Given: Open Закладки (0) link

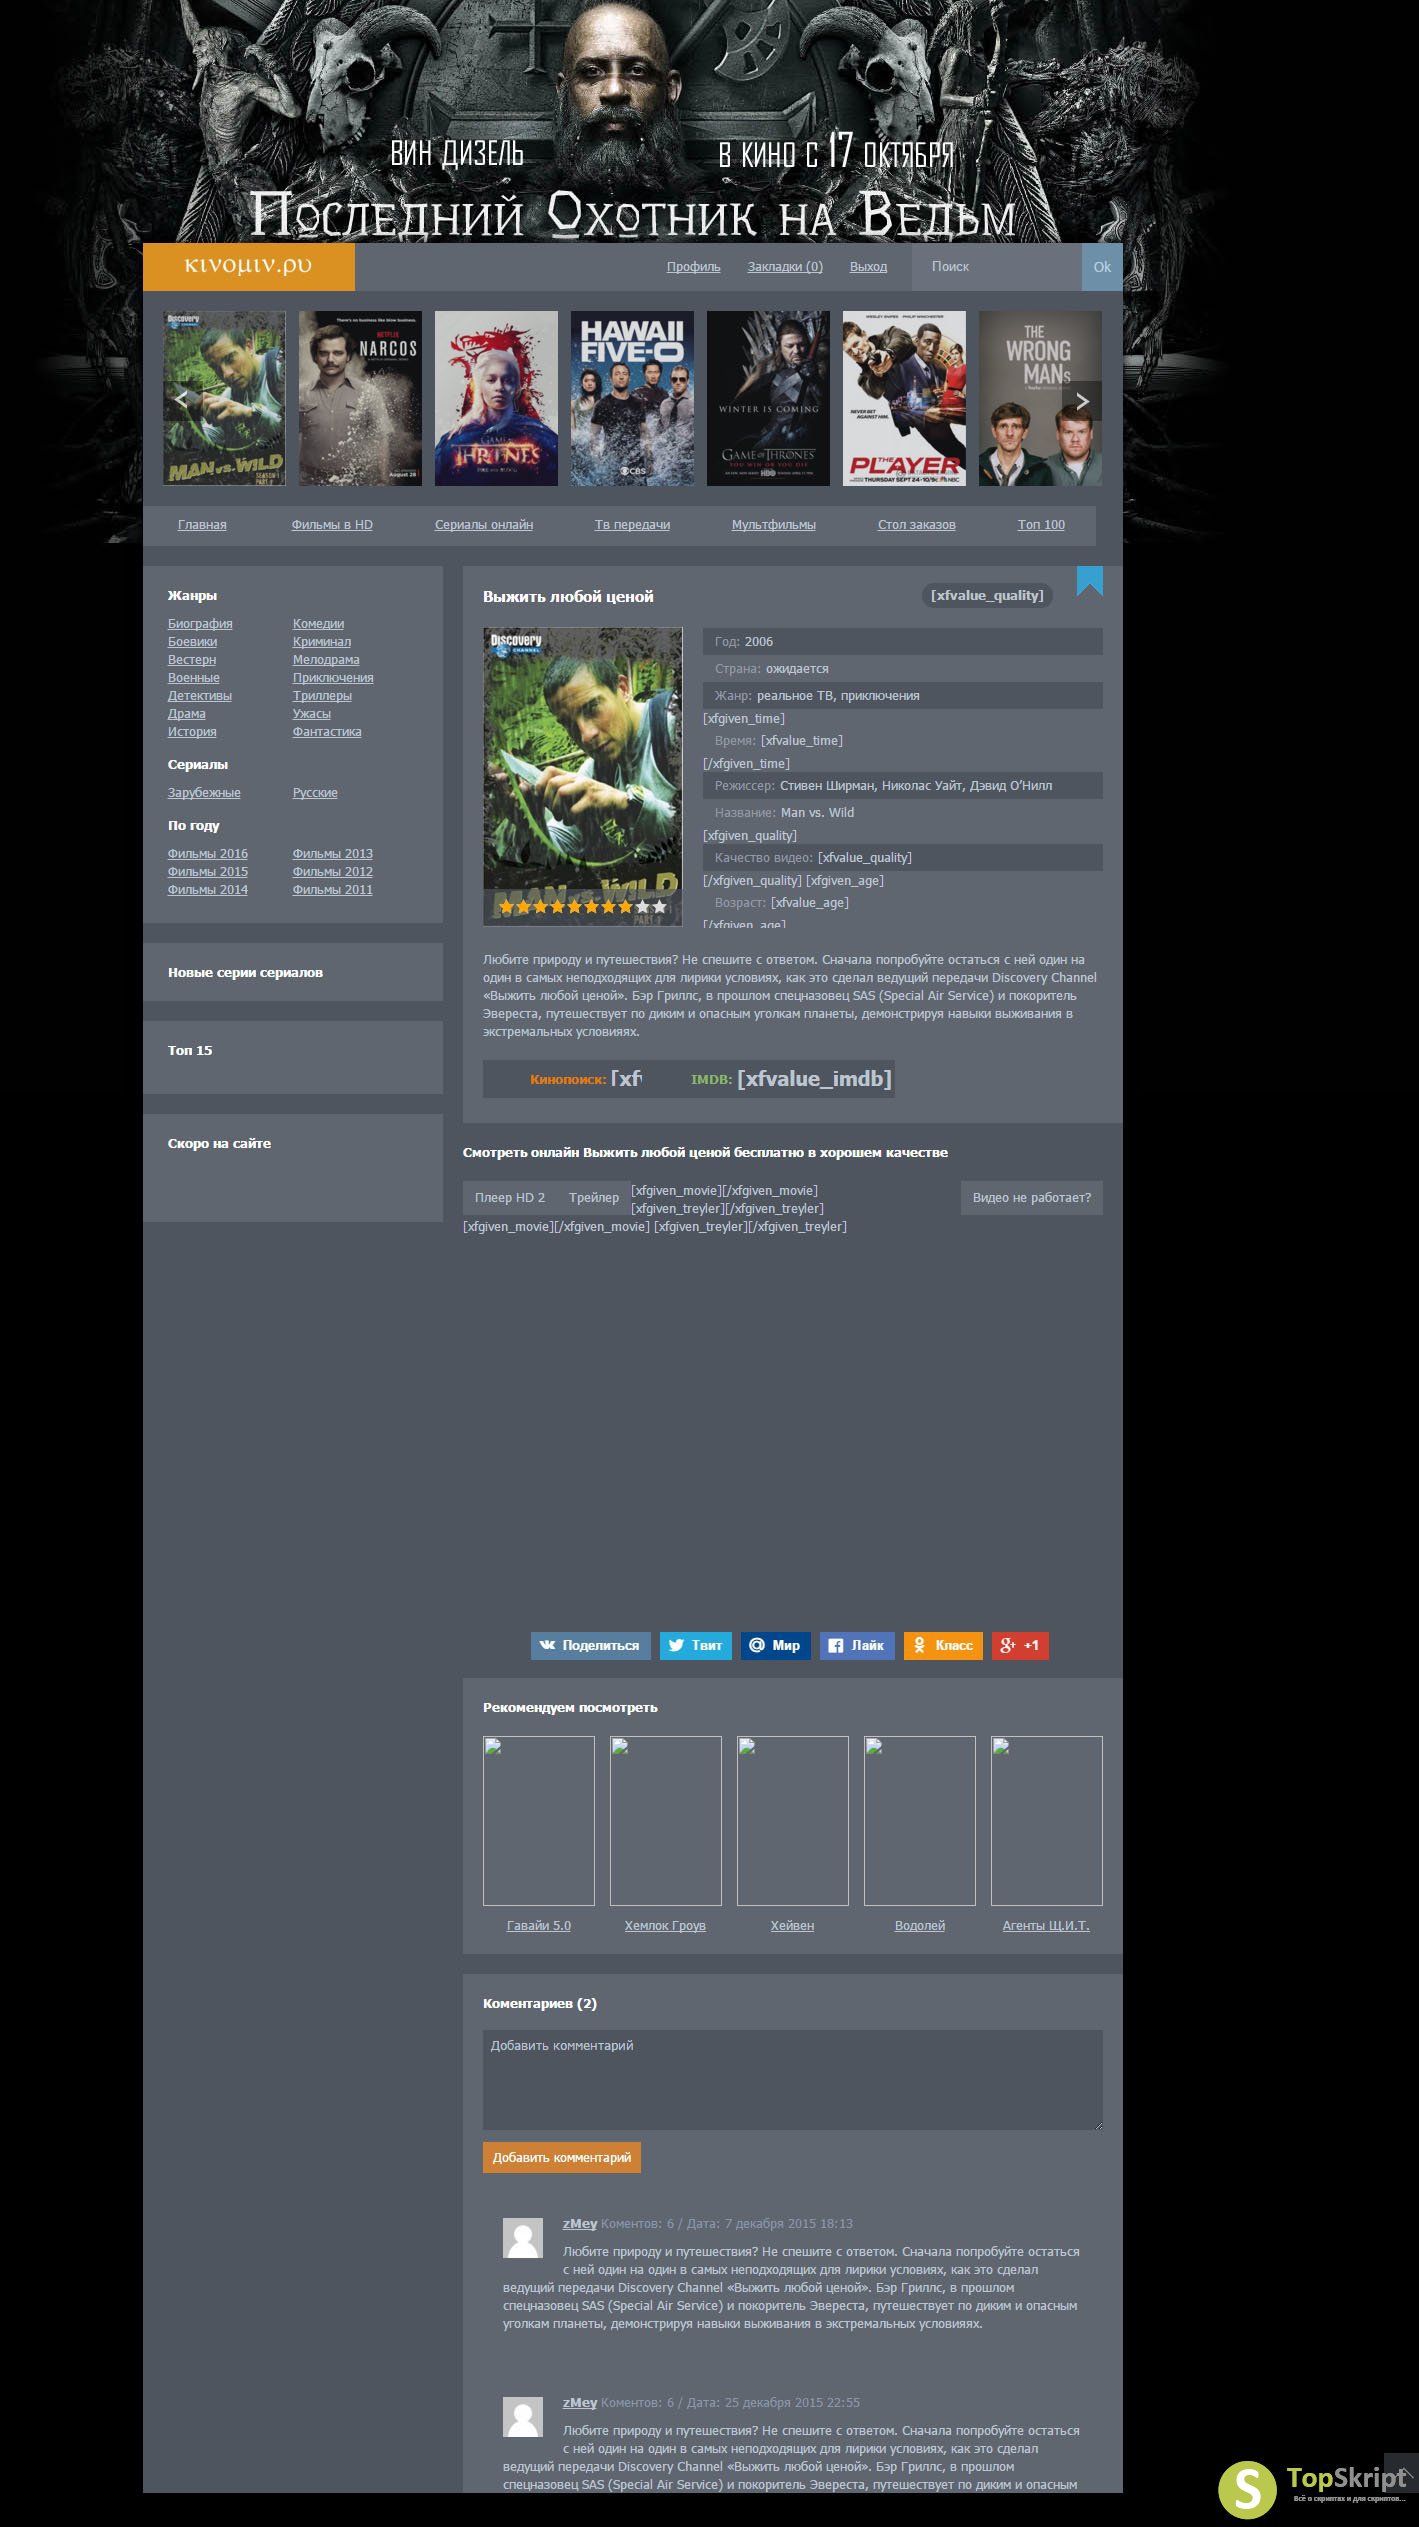Looking at the screenshot, I should point(785,267).
